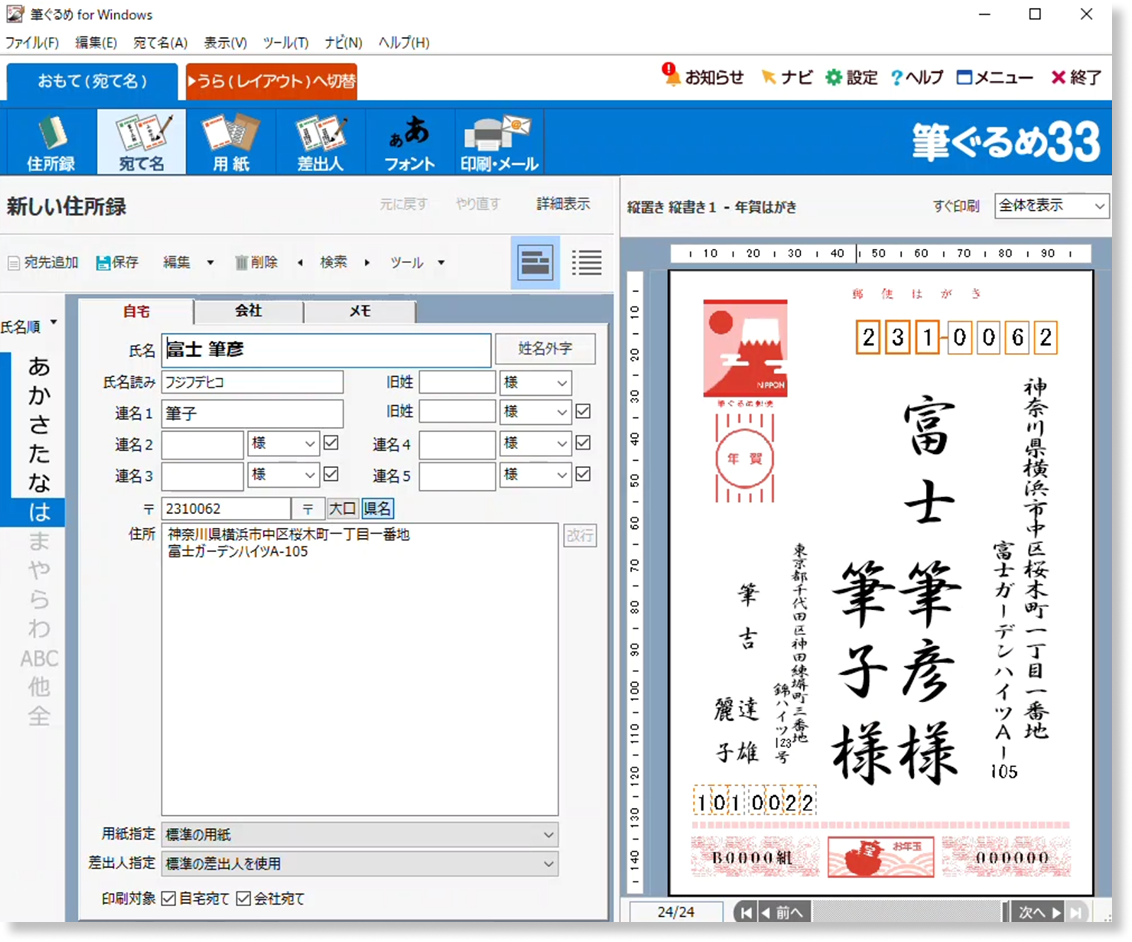Click the フォント font icon
The image size is (1132, 942).
(410, 142)
